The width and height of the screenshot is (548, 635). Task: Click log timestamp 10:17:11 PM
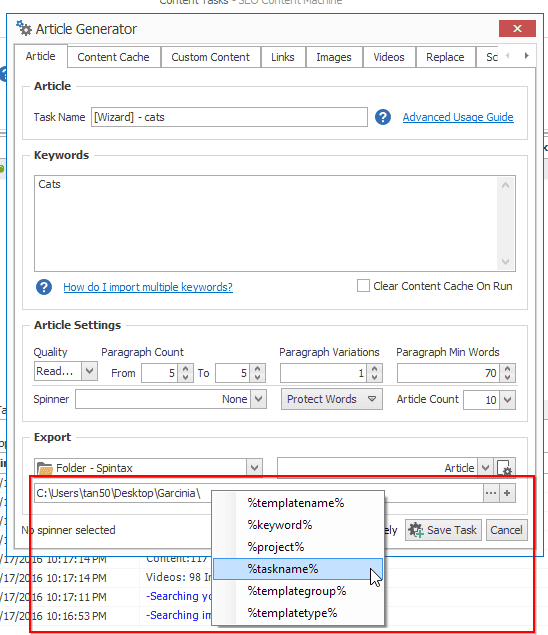pyautogui.click(x=77, y=597)
